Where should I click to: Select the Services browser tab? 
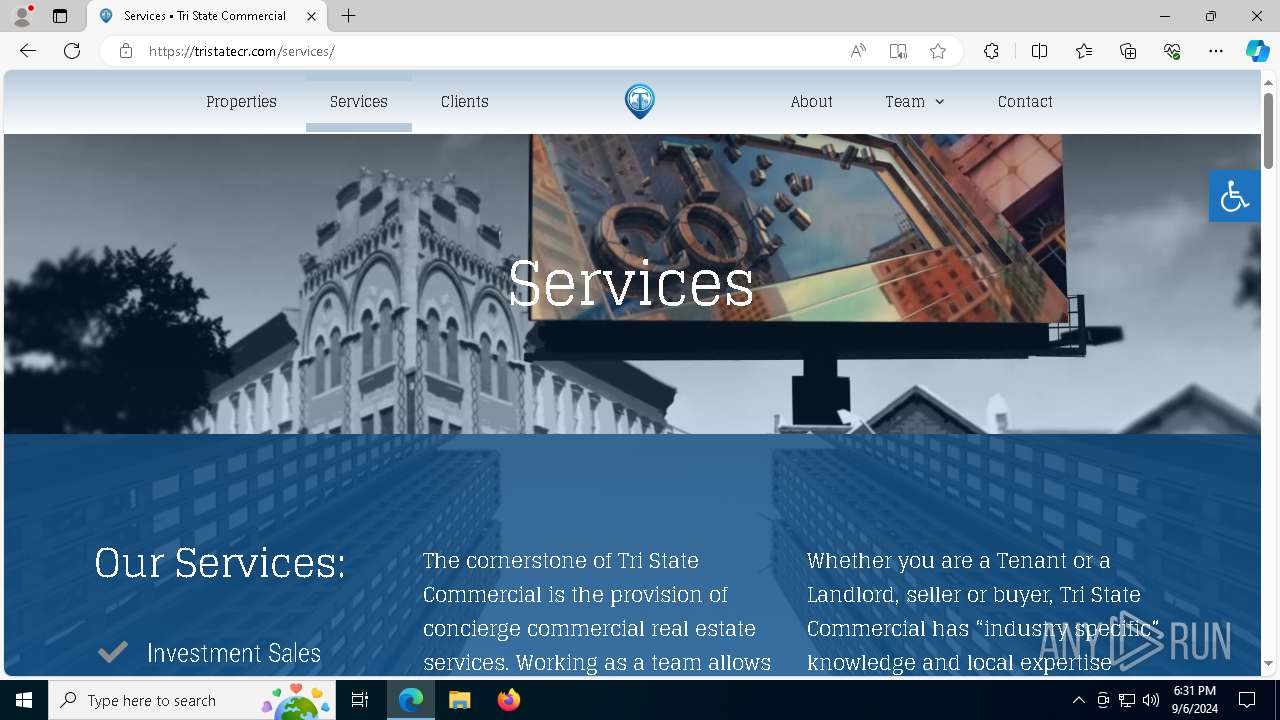click(x=205, y=16)
